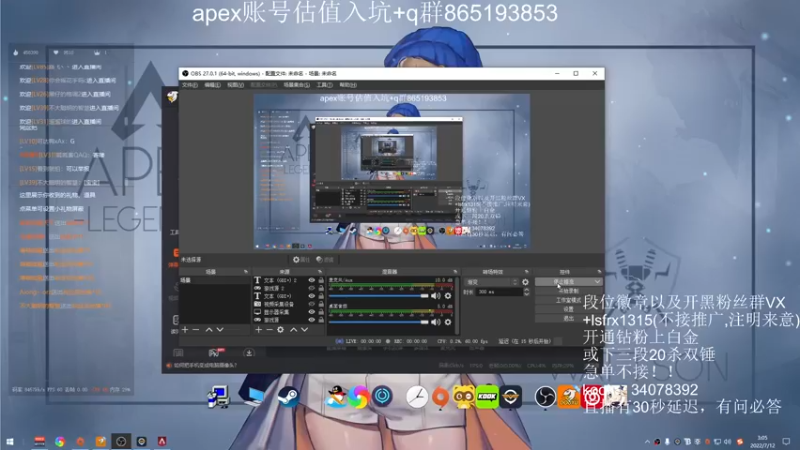The image size is (800, 450).
Task: Pop out the 混音器 dock panel
Action: tap(455, 272)
